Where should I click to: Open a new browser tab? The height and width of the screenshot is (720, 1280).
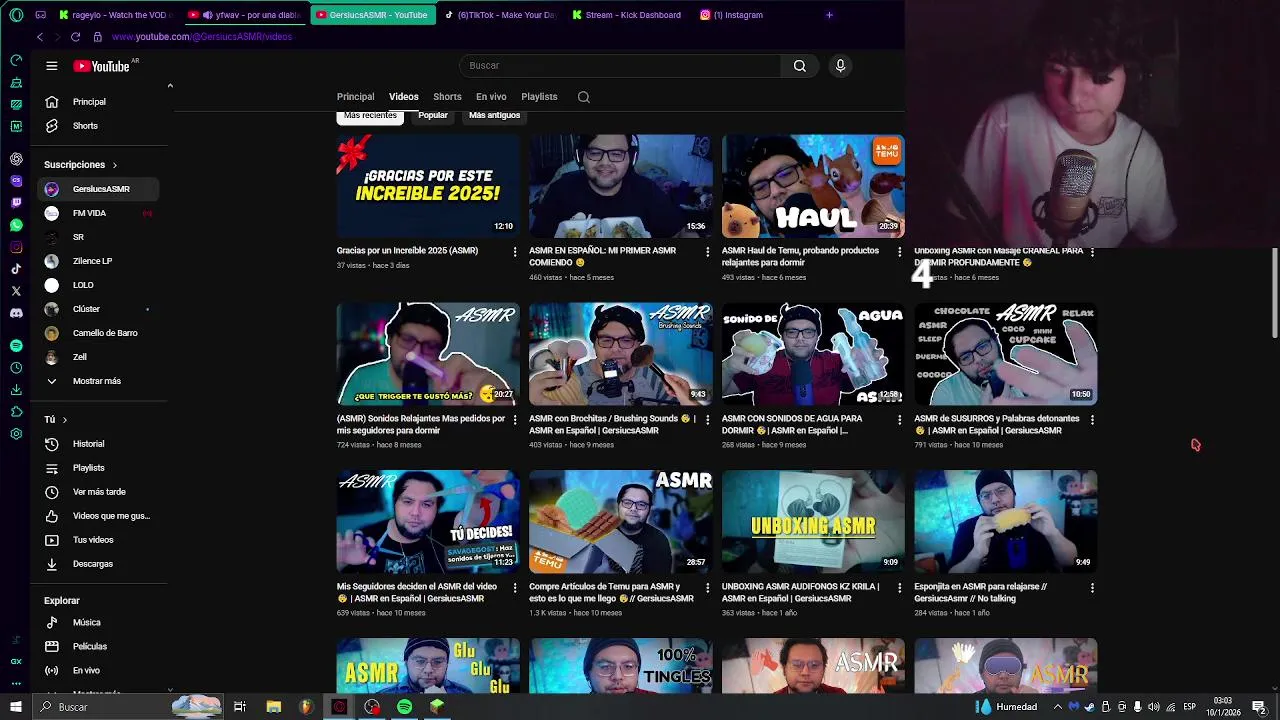point(829,15)
